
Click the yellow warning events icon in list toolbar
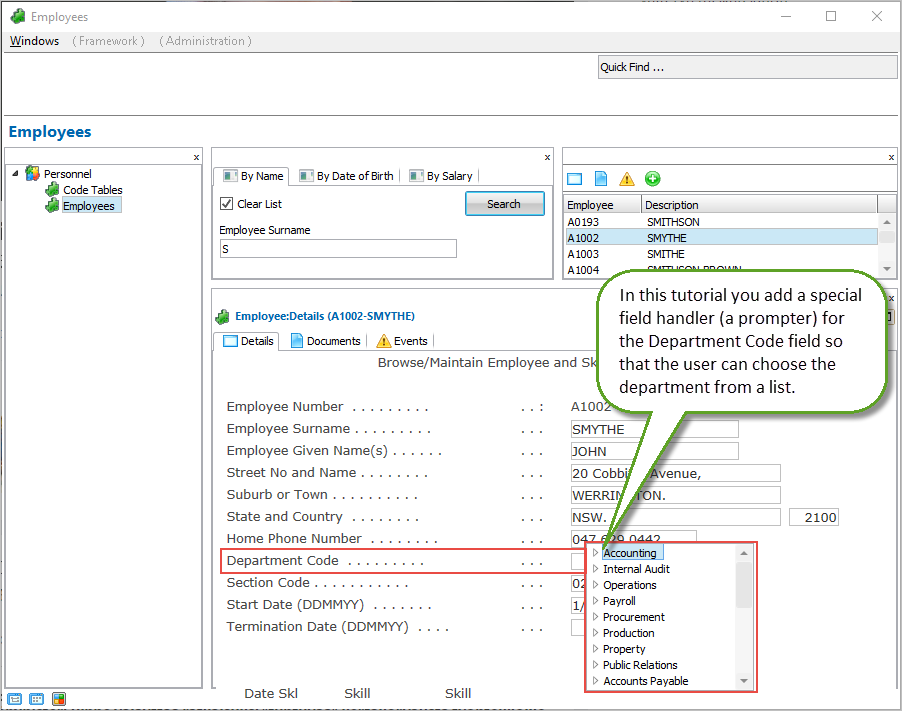[x=626, y=179]
